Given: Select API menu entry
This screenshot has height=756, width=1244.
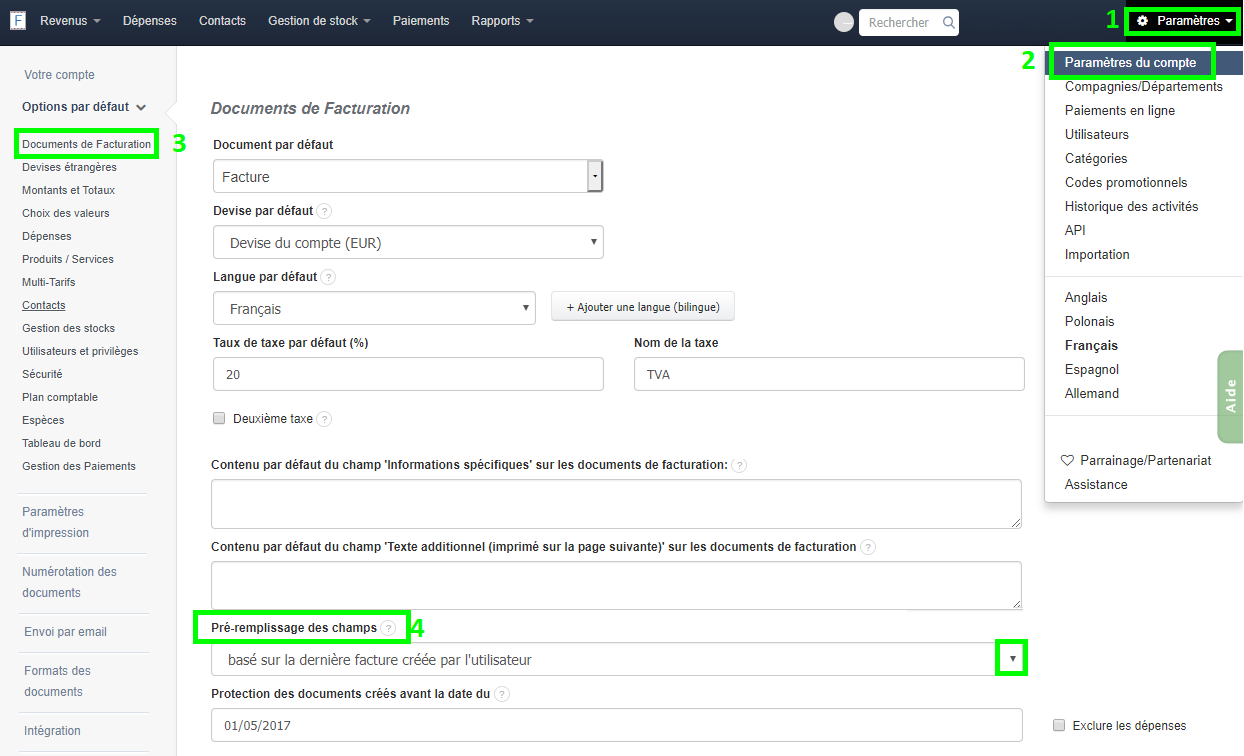Looking at the screenshot, I should (1075, 231).
